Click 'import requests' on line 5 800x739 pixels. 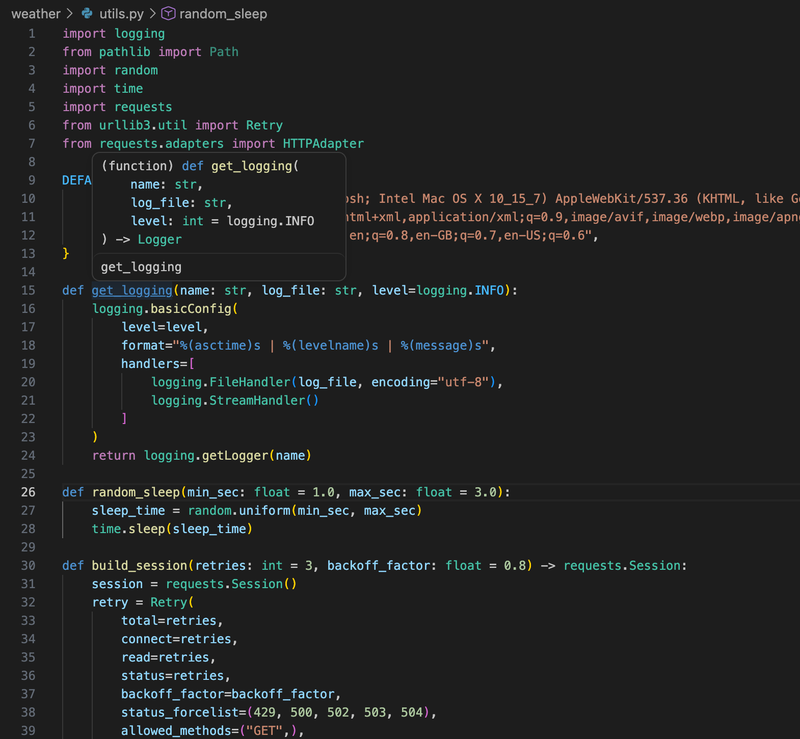pyautogui.click(x=117, y=107)
